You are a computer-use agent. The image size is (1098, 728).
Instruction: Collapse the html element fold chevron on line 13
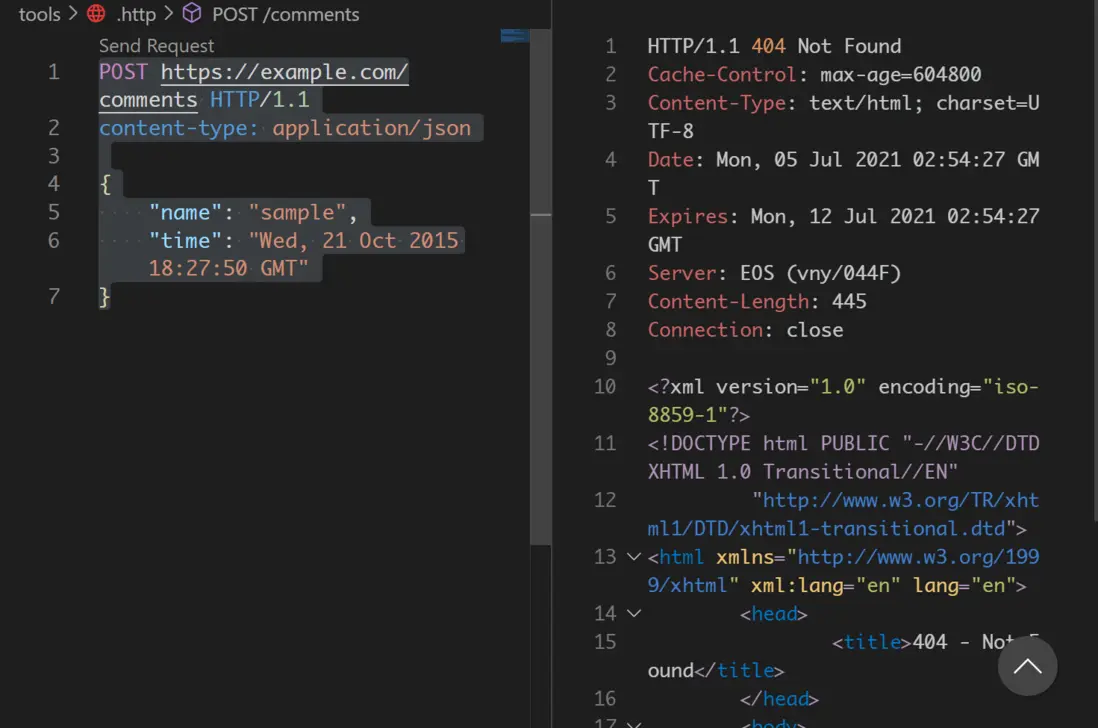click(634, 557)
